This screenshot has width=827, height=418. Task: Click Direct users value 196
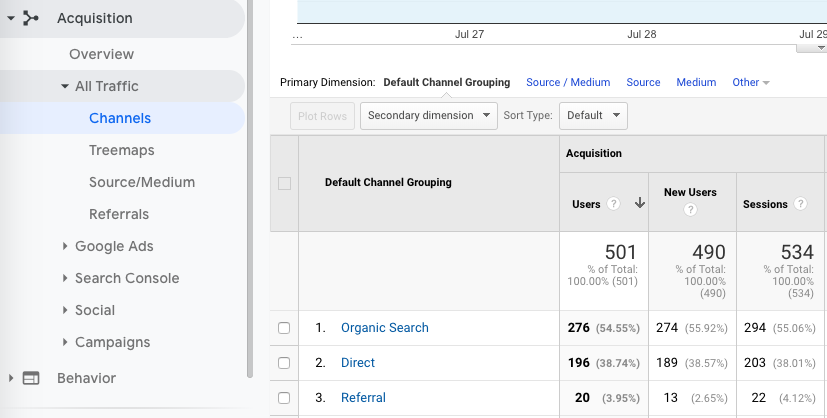[579, 363]
